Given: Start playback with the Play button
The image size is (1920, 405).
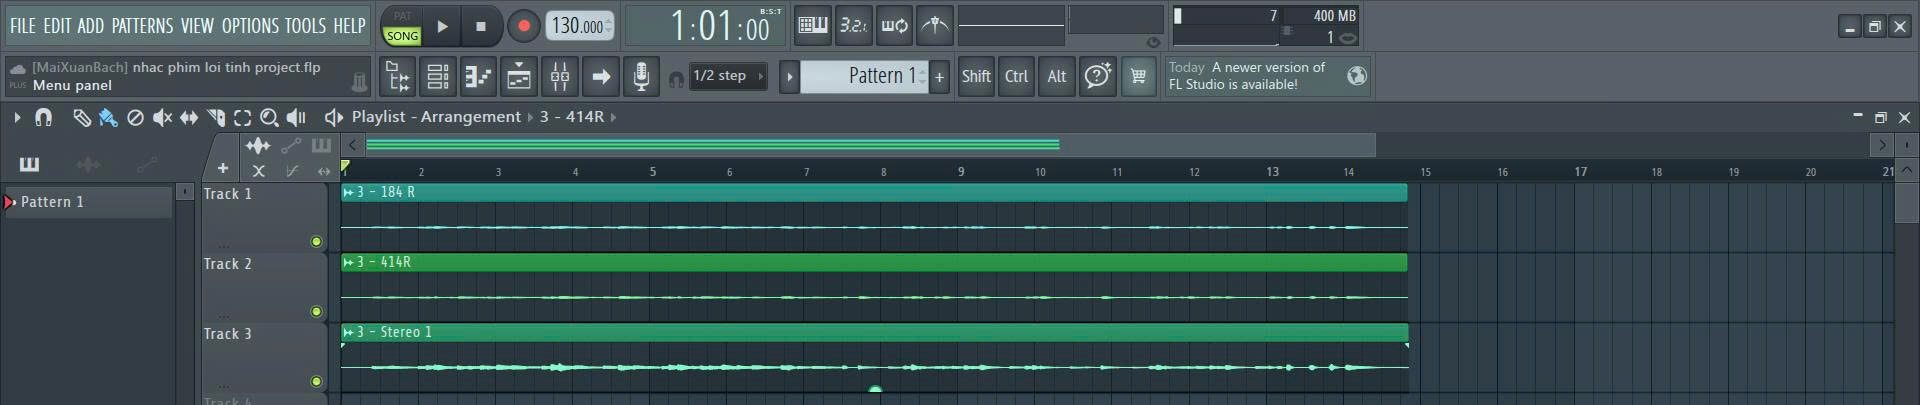Looking at the screenshot, I should coord(442,27).
